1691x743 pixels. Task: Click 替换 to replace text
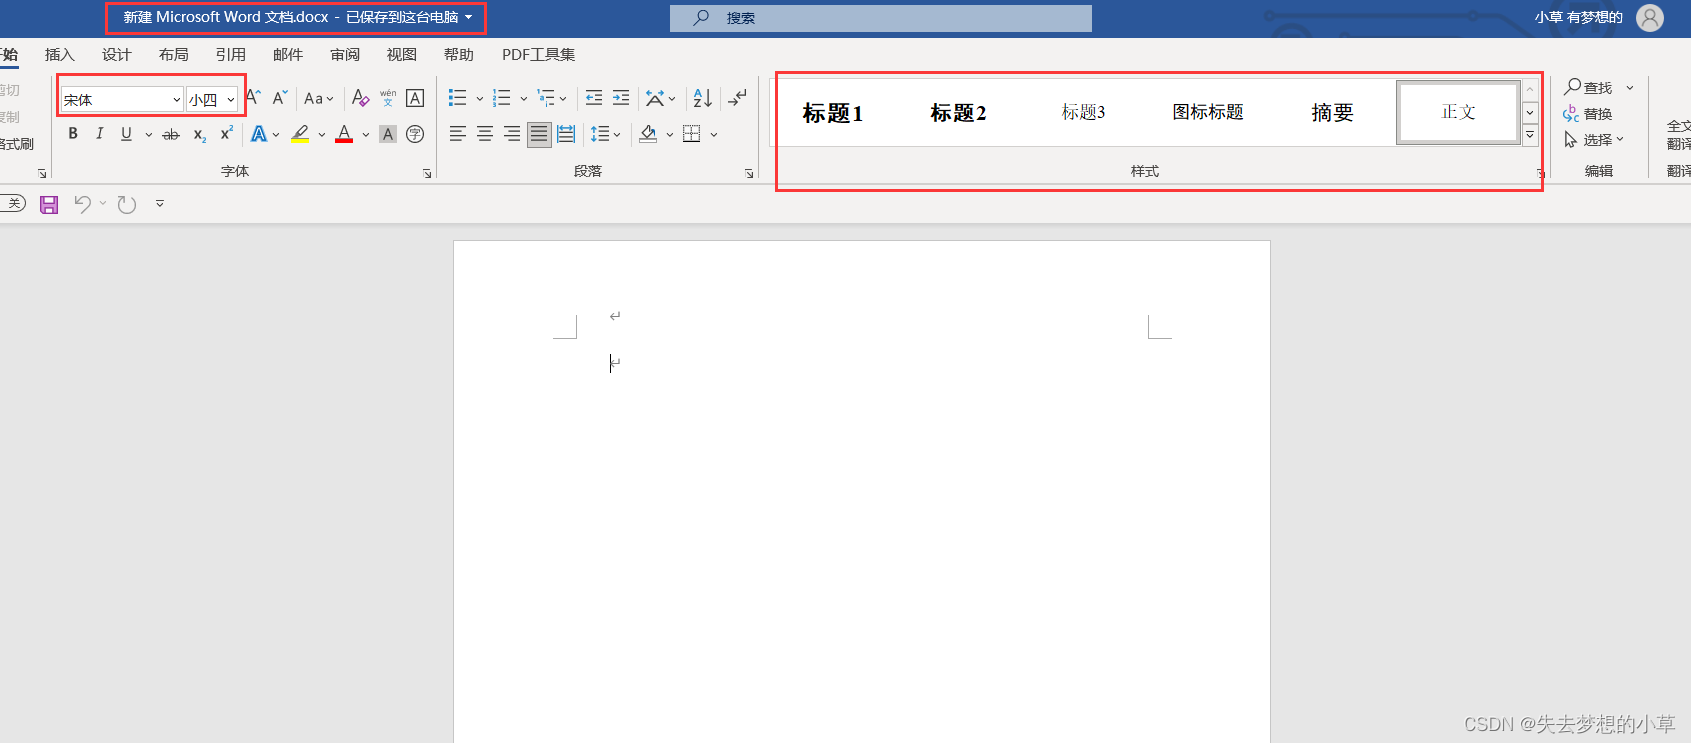(x=1588, y=114)
